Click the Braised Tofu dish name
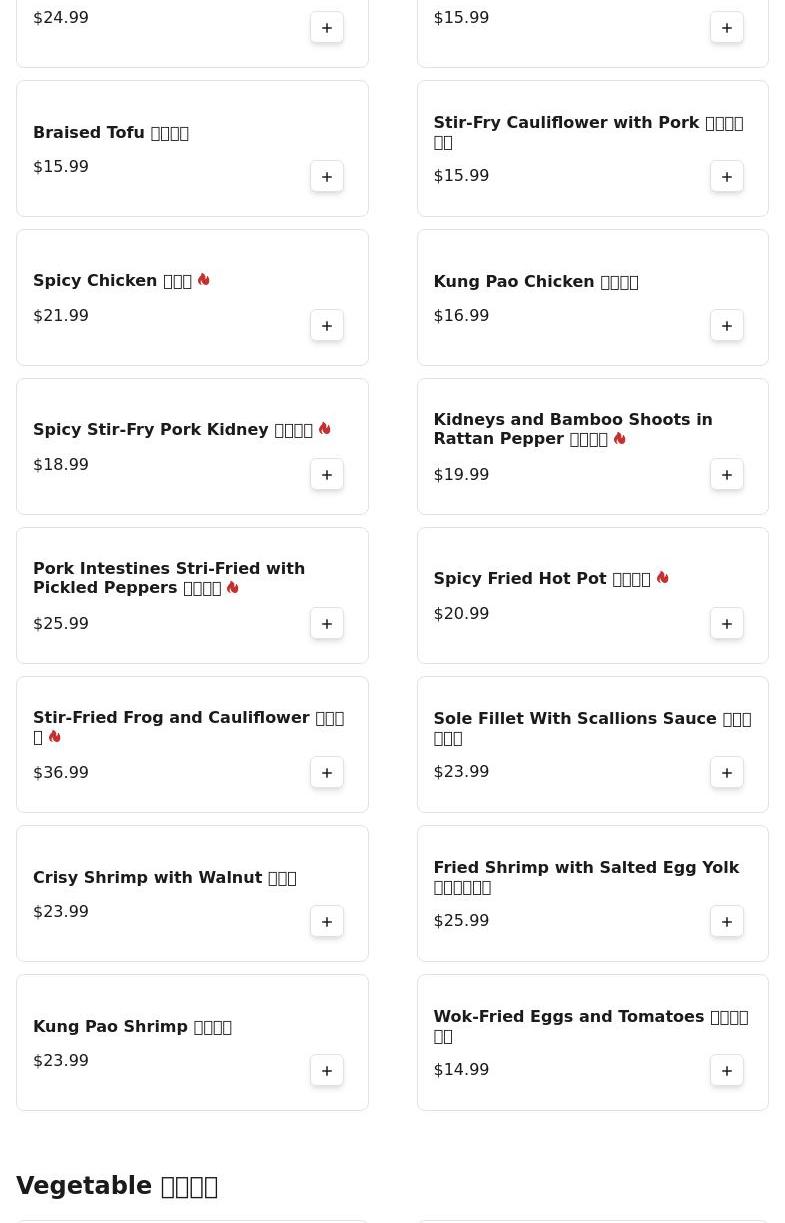Screen dimensions: 785x1223 pyautogui.click(x=110, y=133)
